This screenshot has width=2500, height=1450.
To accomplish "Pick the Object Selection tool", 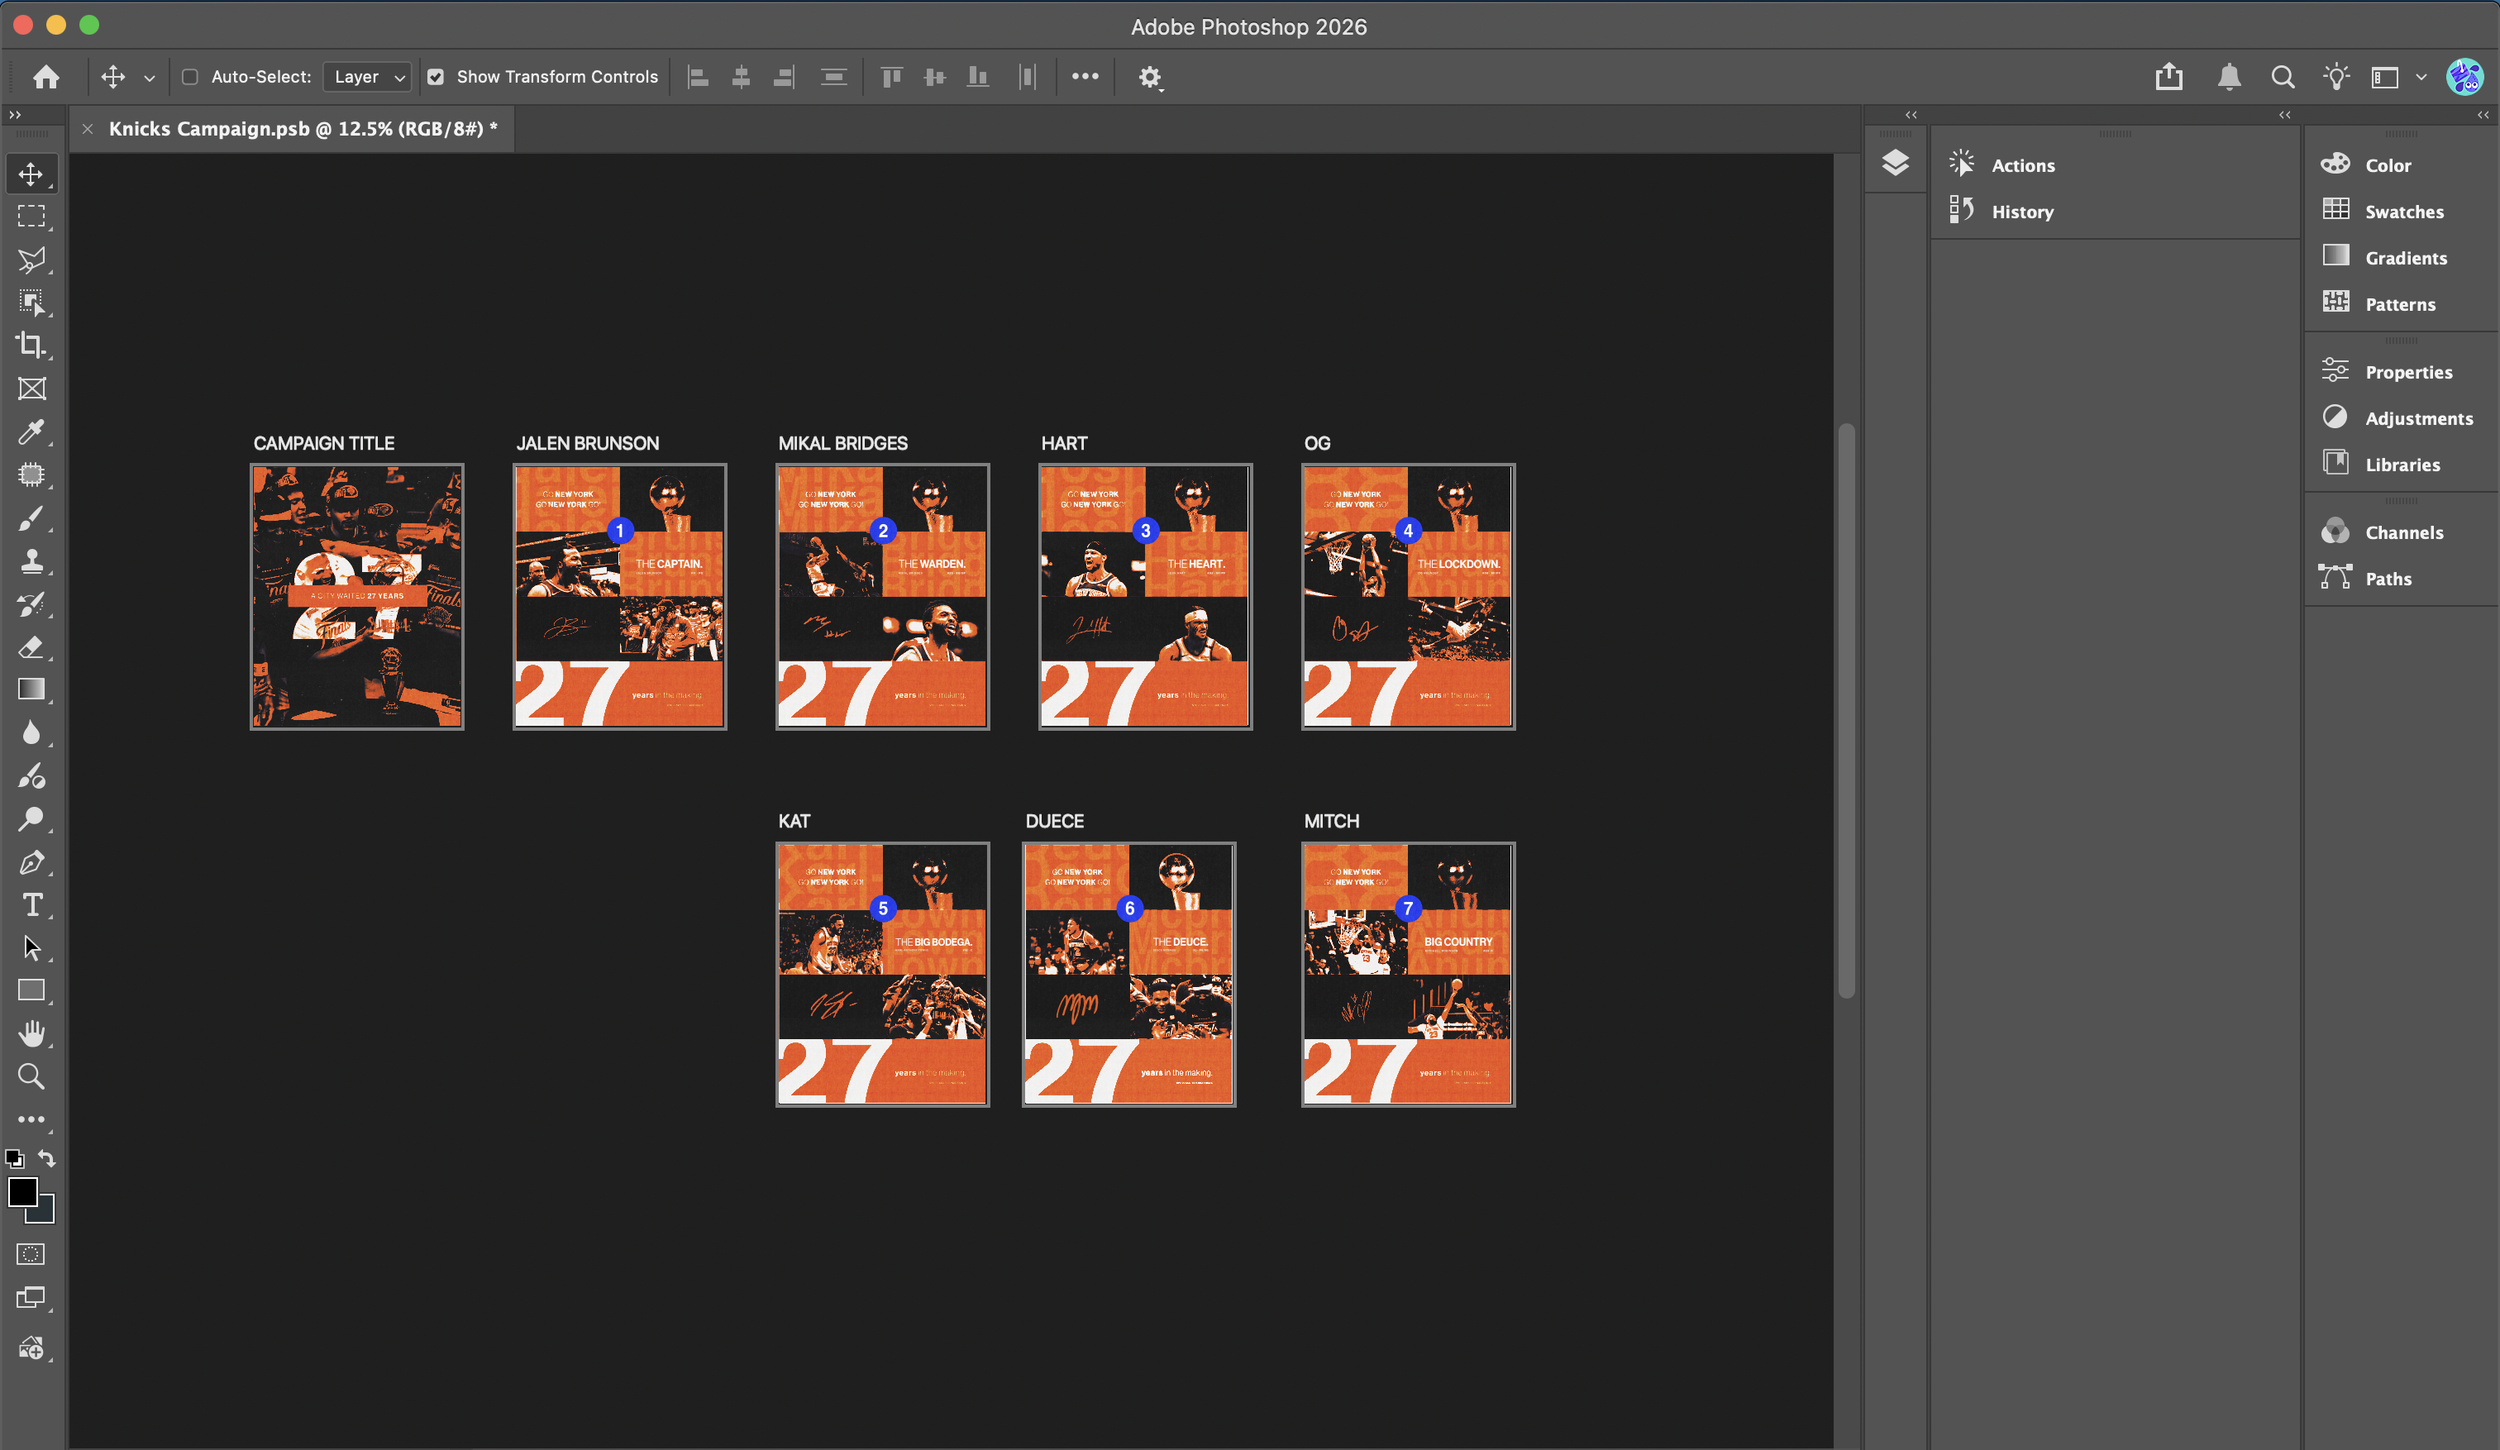I will (x=31, y=303).
